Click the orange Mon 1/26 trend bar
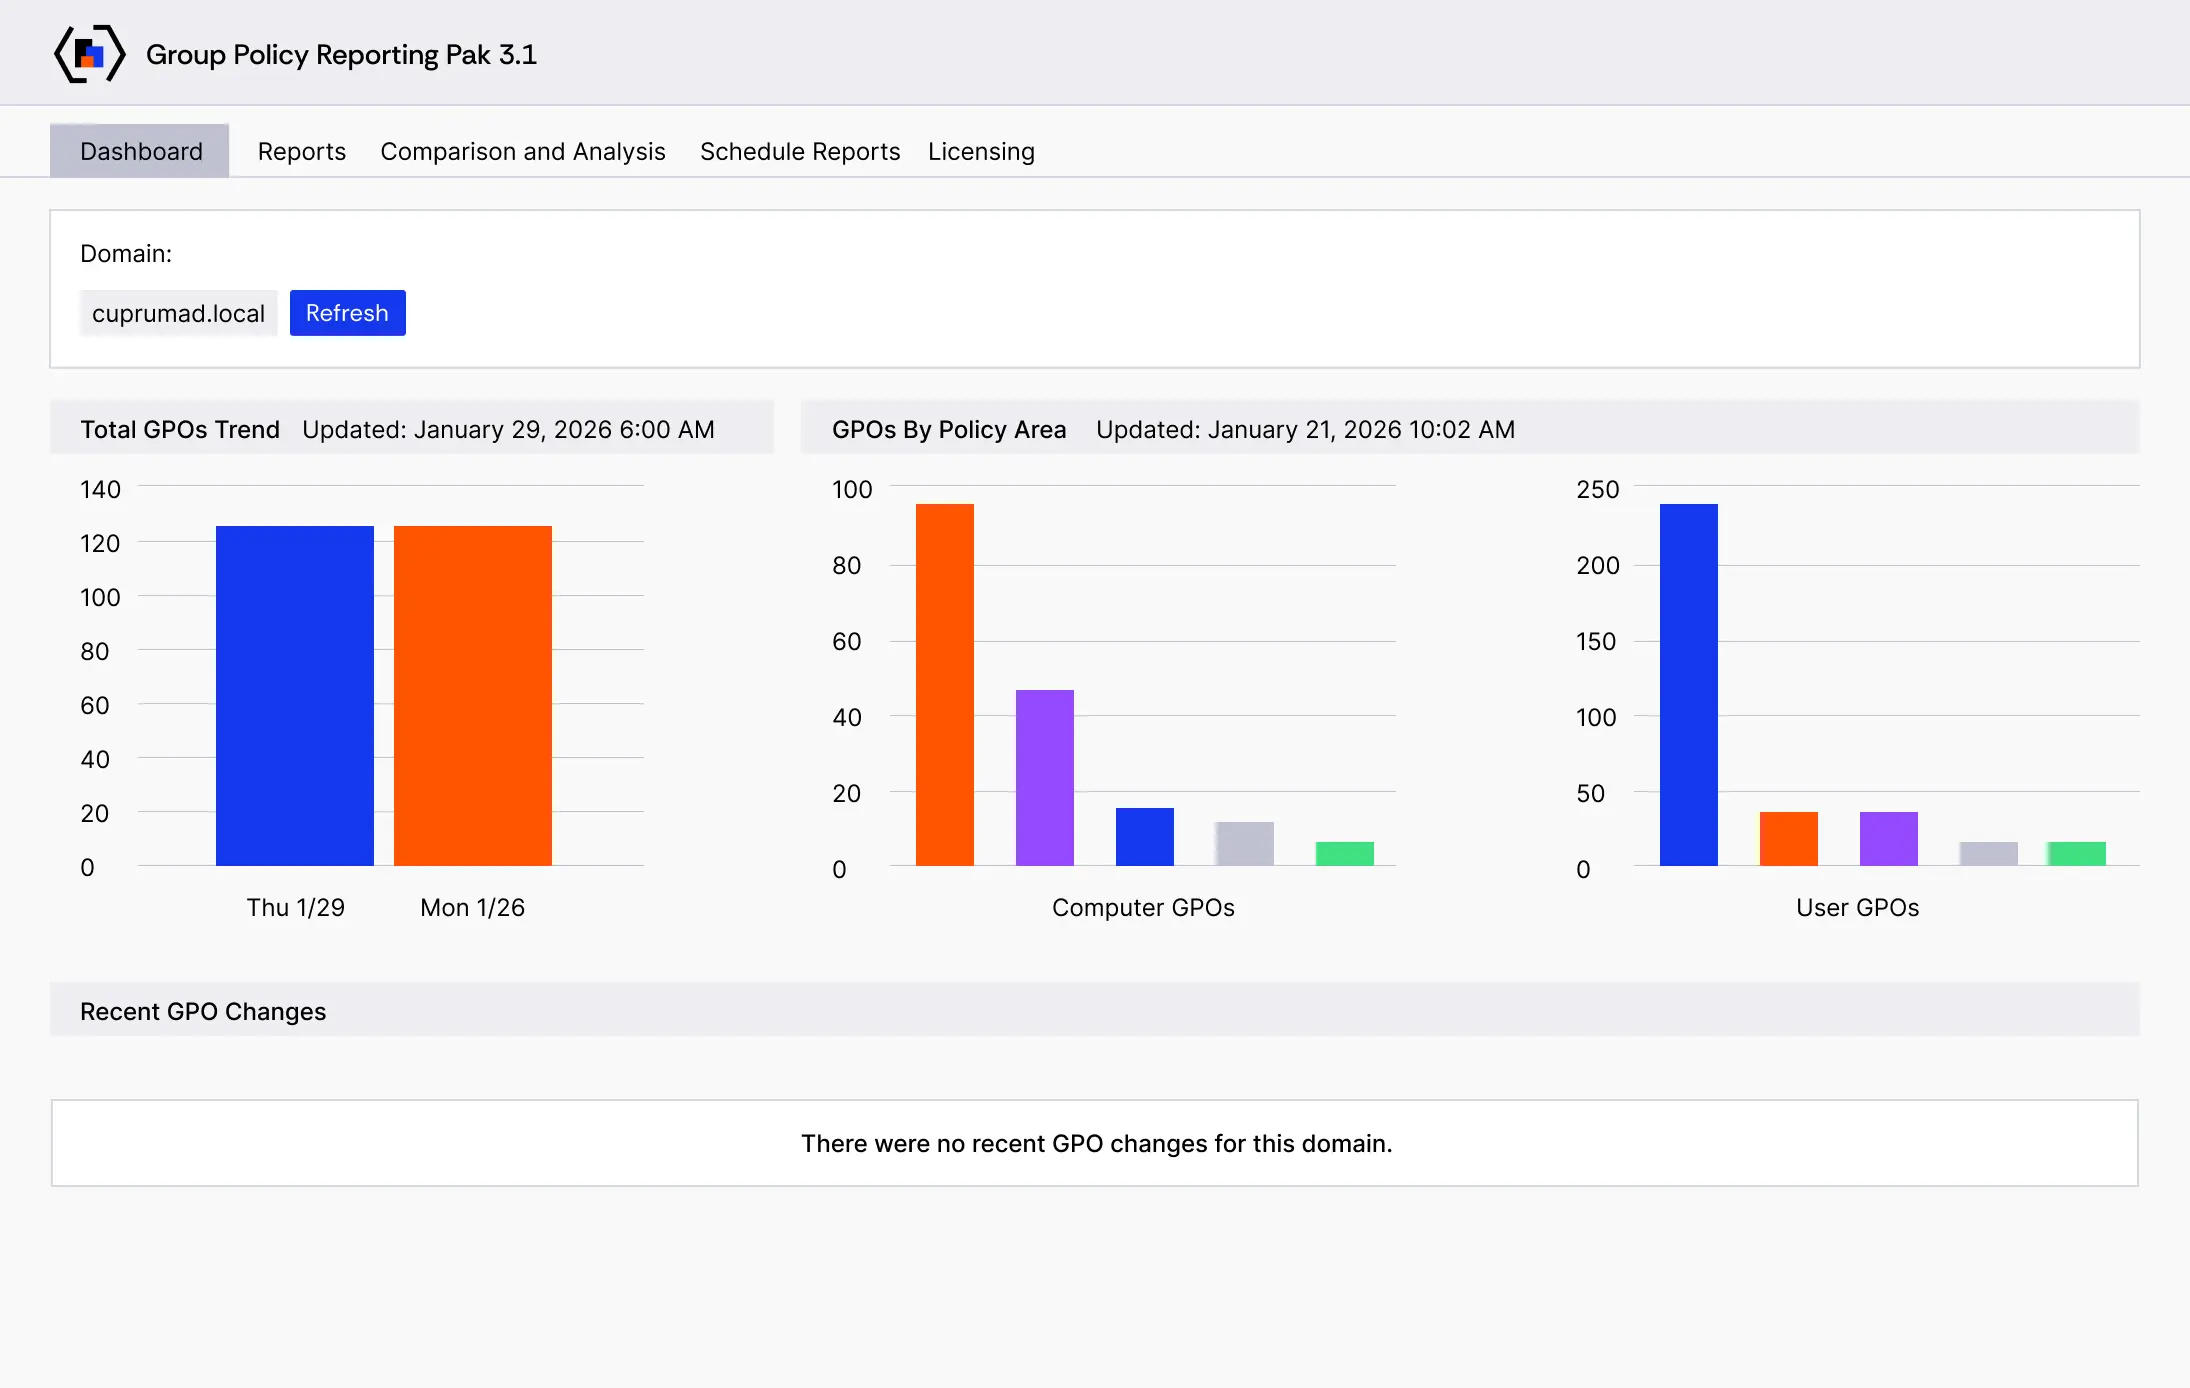 473,696
